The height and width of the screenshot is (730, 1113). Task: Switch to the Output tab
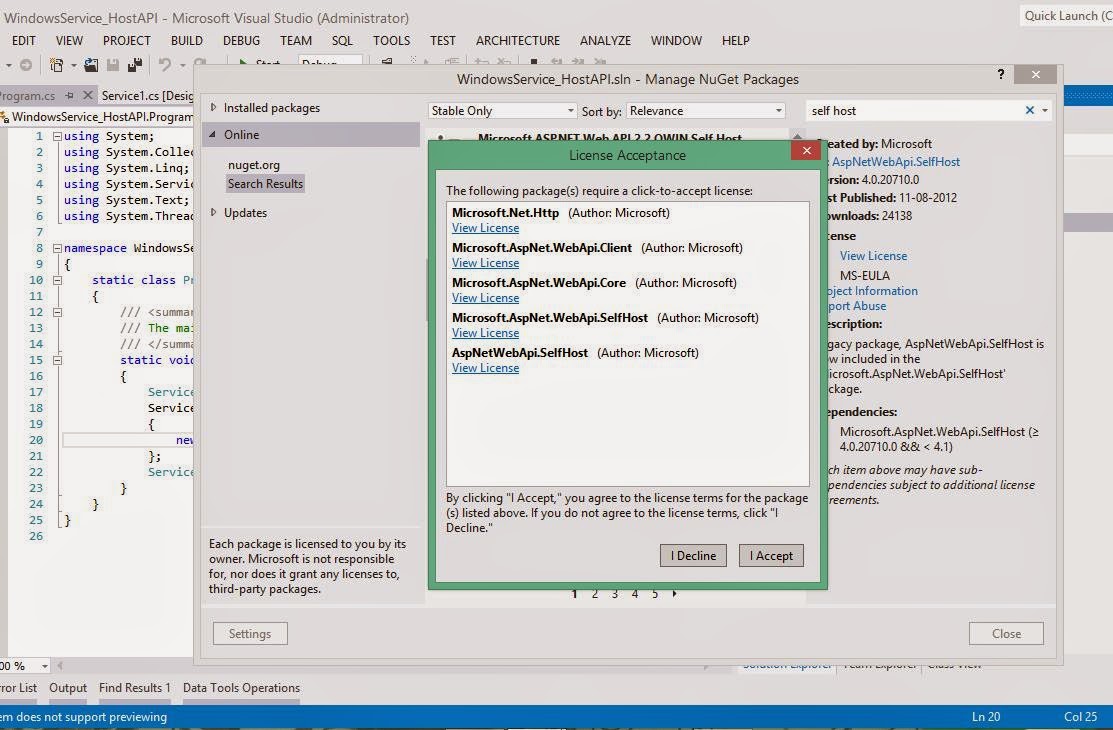(x=67, y=687)
